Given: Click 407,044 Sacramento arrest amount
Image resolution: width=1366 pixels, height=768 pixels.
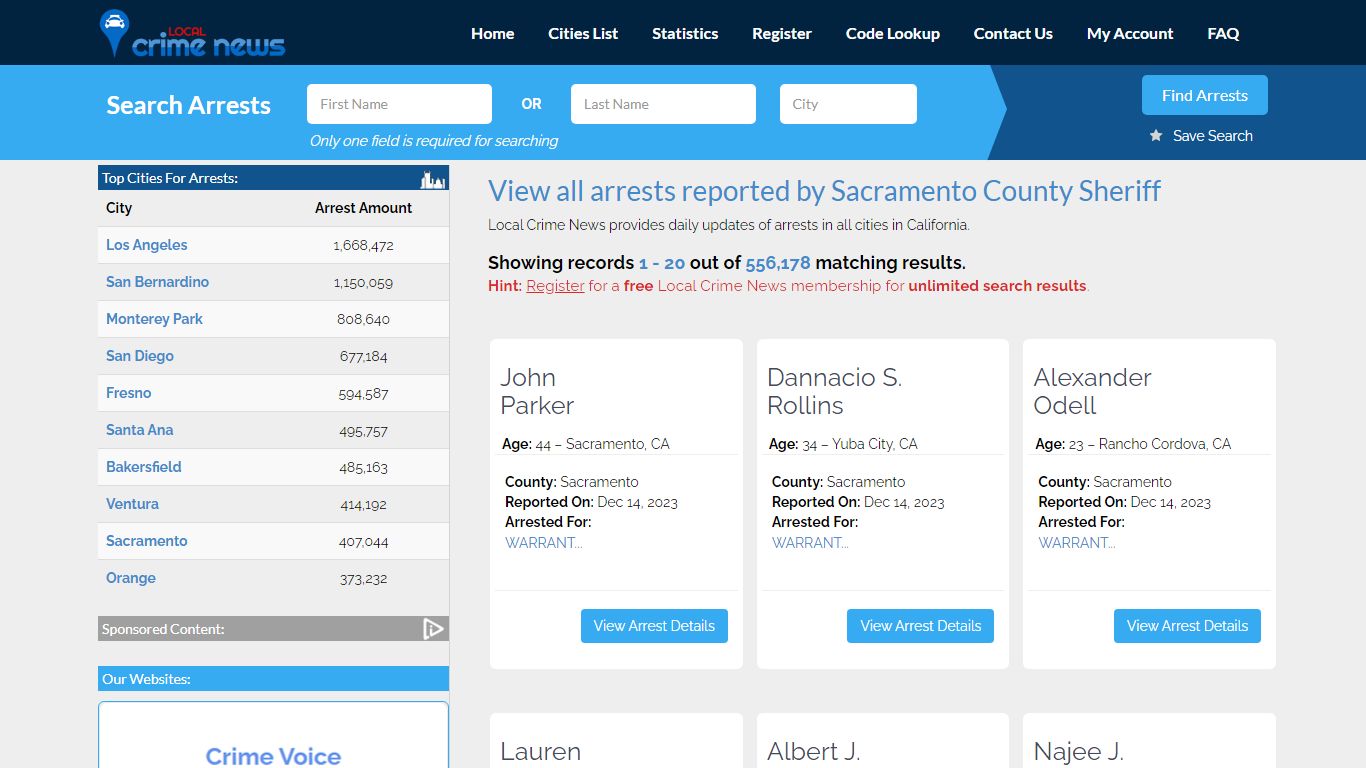Looking at the screenshot, I should 363,542.
